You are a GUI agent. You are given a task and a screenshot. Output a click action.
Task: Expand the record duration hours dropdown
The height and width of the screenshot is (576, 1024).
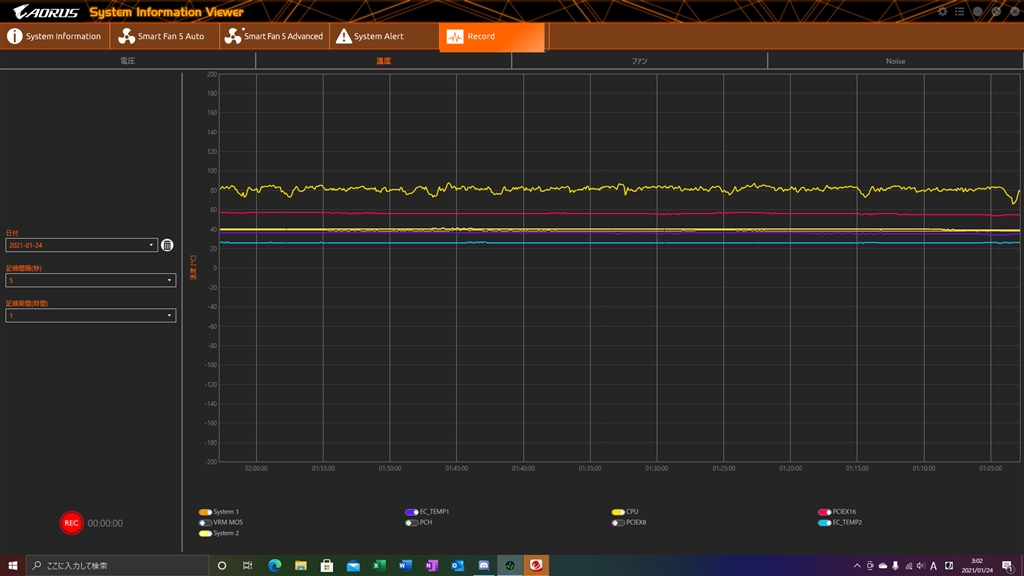(x=91, y=315)
